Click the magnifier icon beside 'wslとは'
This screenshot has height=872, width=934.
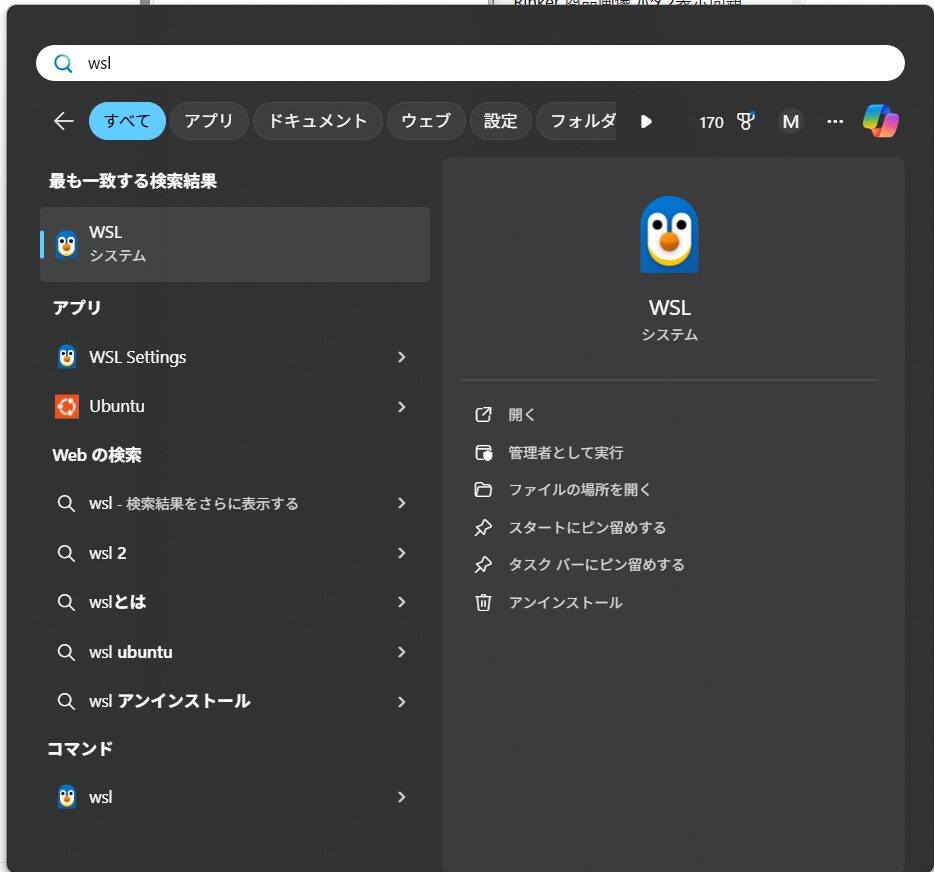pos(66,602)
